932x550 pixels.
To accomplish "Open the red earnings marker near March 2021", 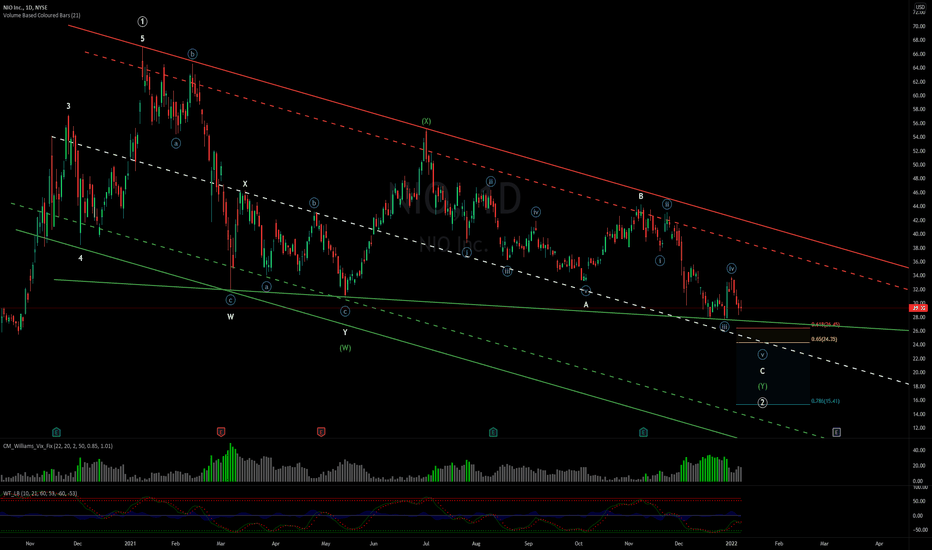I will pyautogui.click(x=221, y=432).
